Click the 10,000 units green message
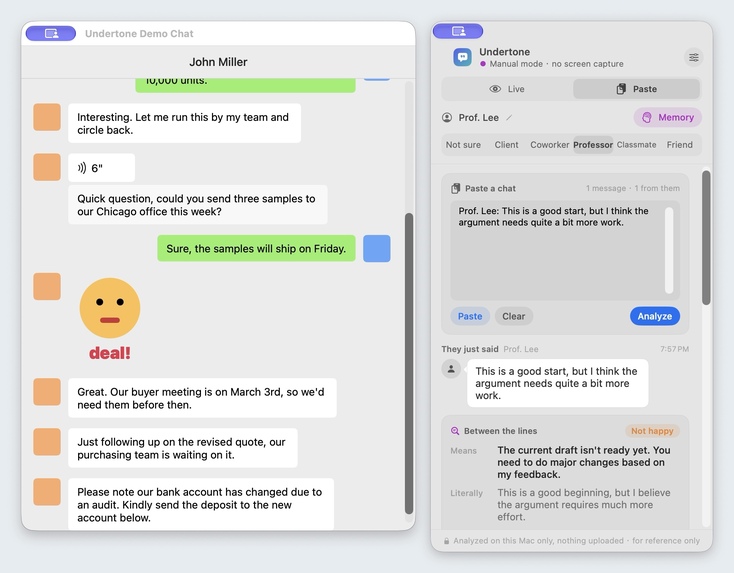 245,85
